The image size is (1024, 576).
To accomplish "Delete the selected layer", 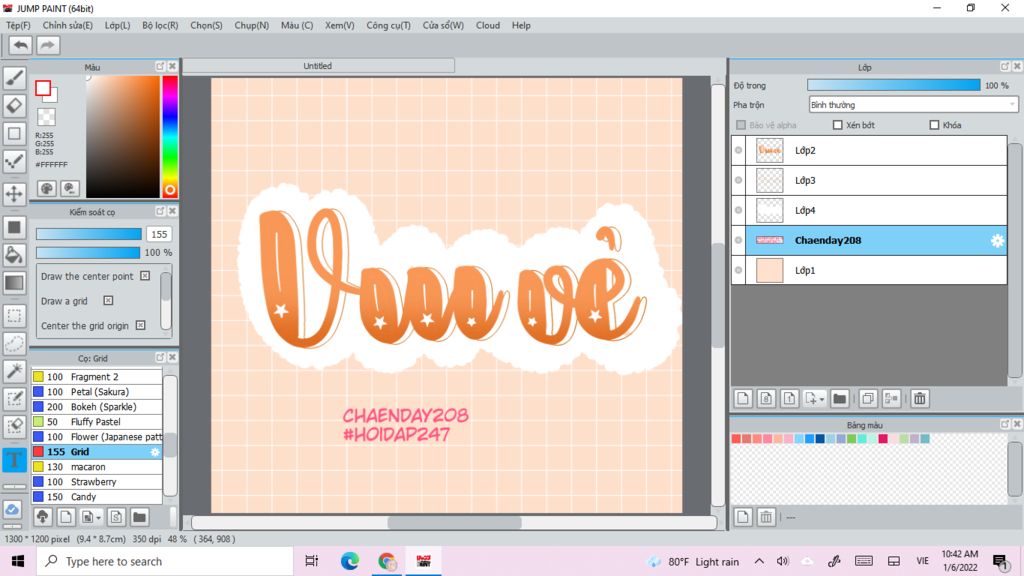I will click(x=920, y=398).
